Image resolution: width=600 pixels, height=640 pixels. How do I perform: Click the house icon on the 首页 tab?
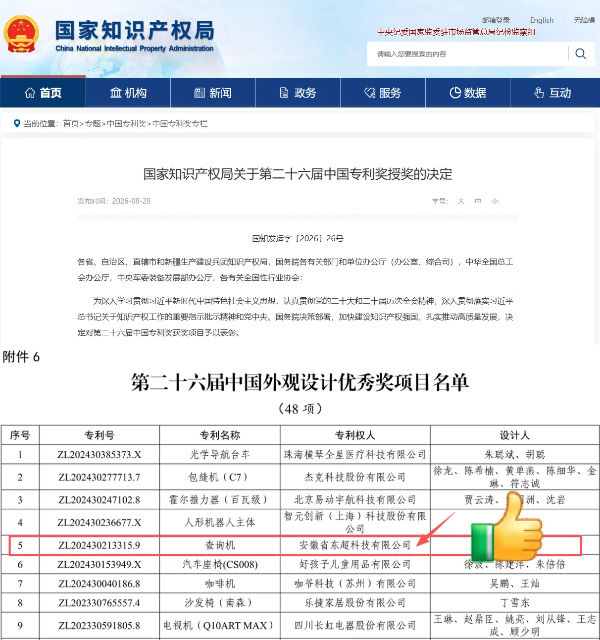[30, 93]
